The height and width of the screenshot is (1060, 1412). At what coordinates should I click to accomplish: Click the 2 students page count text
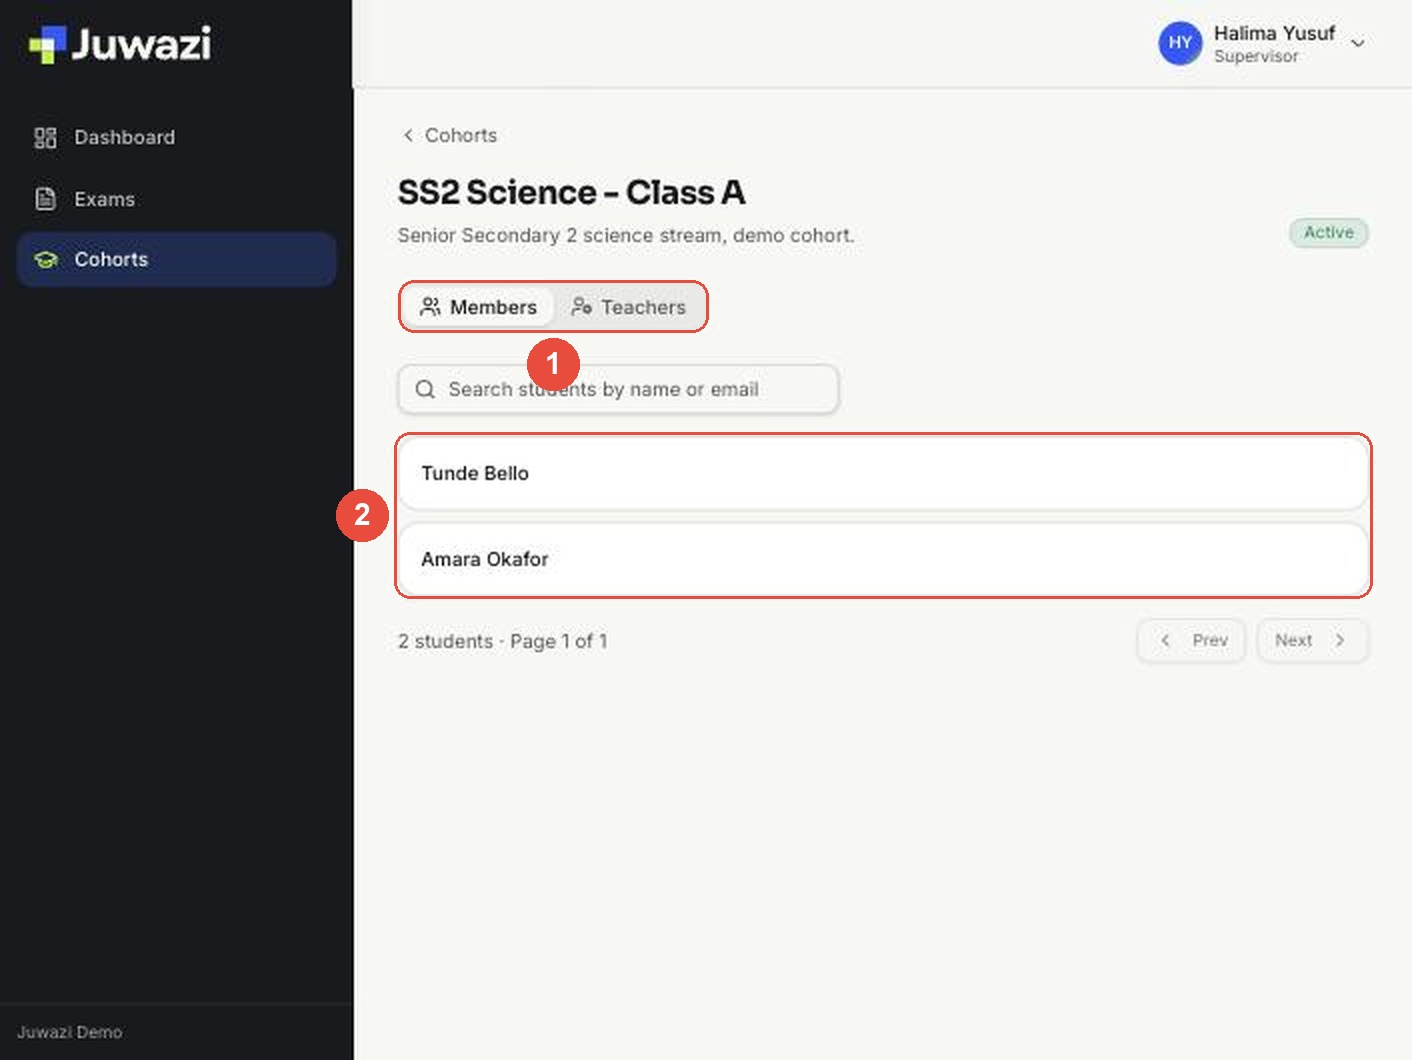pos(502,641)
